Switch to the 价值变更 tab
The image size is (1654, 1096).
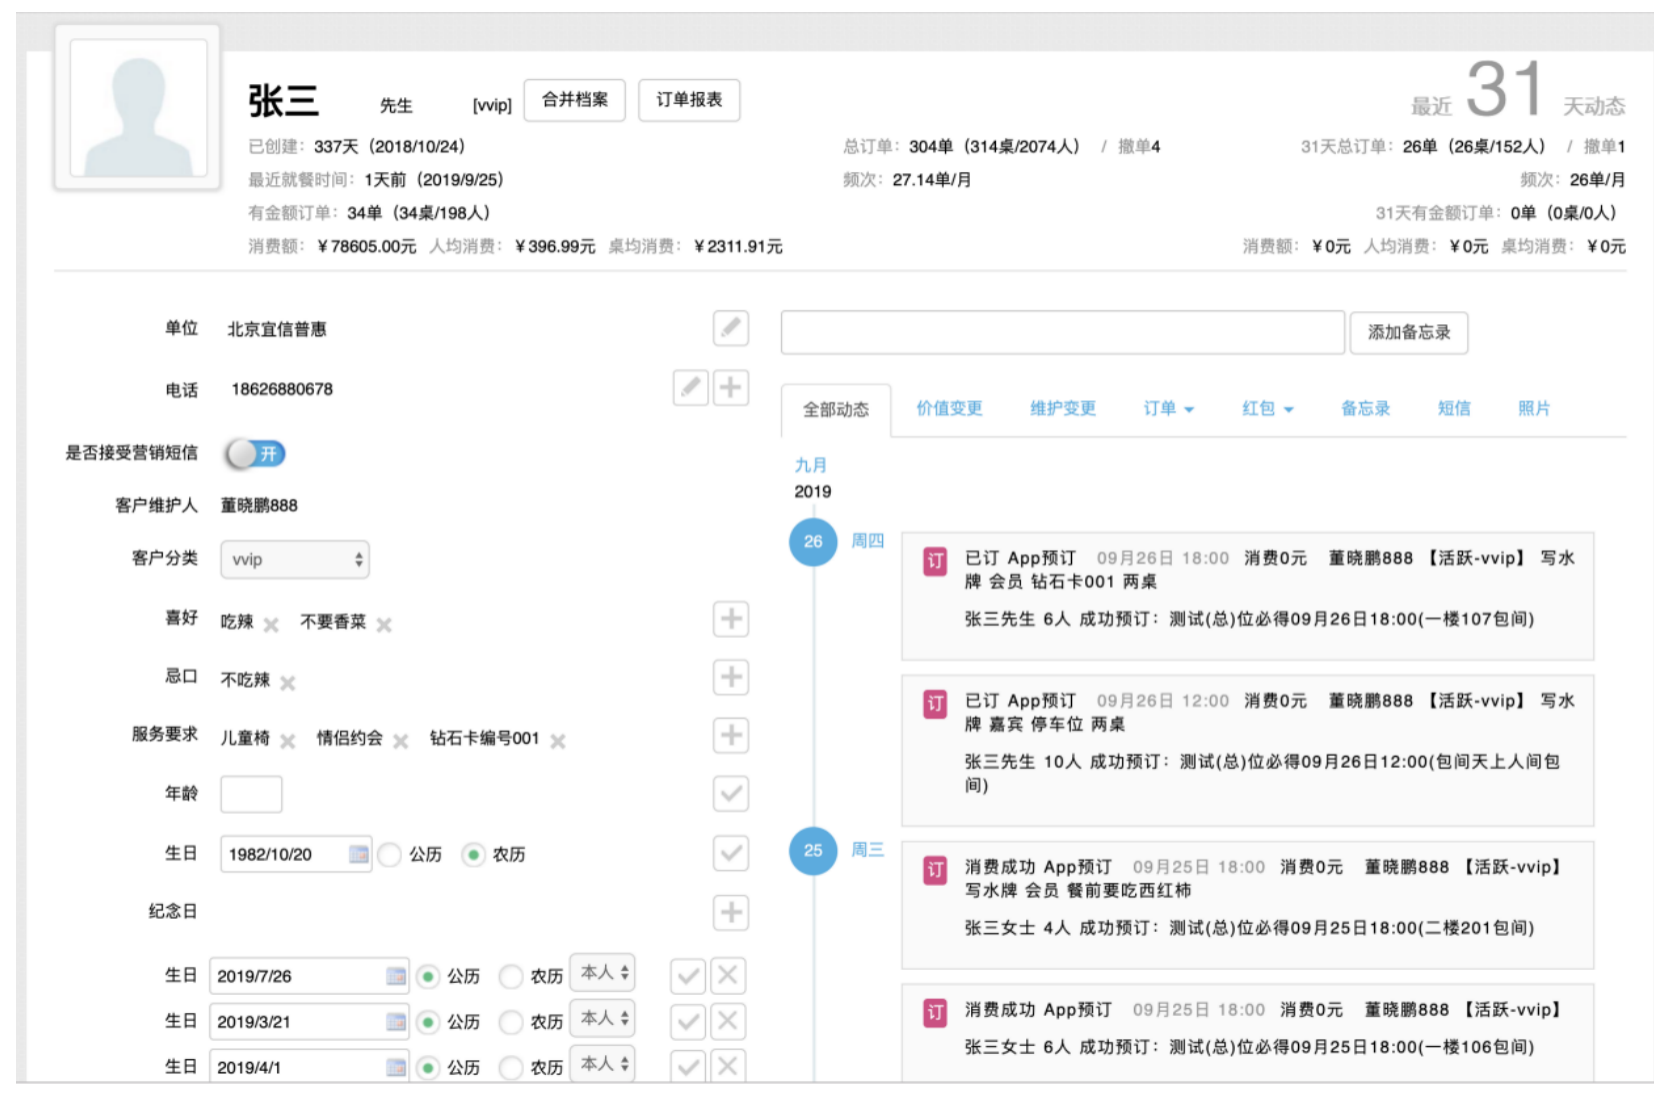coord(949,408)
